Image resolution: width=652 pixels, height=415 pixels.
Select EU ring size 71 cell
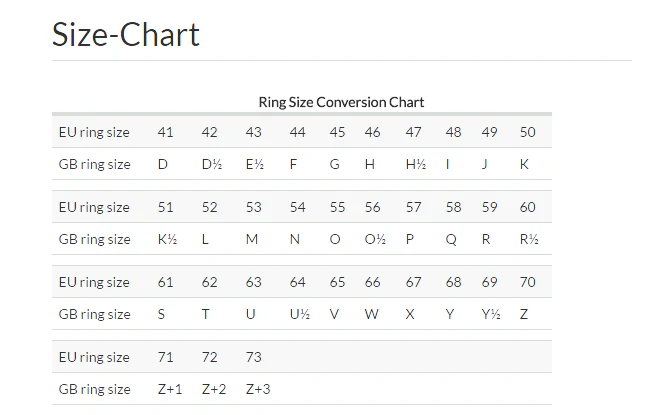tap(166, 357)
